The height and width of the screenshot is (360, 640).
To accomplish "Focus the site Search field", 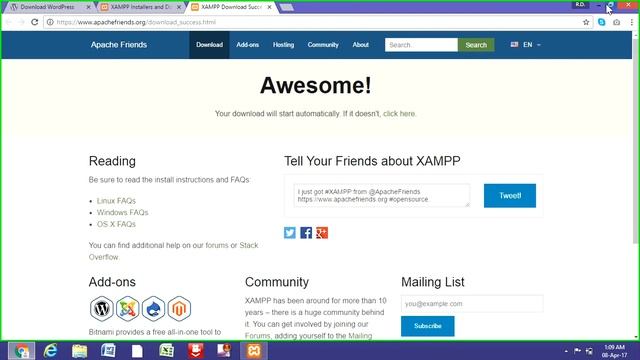I will pos(421,45).
